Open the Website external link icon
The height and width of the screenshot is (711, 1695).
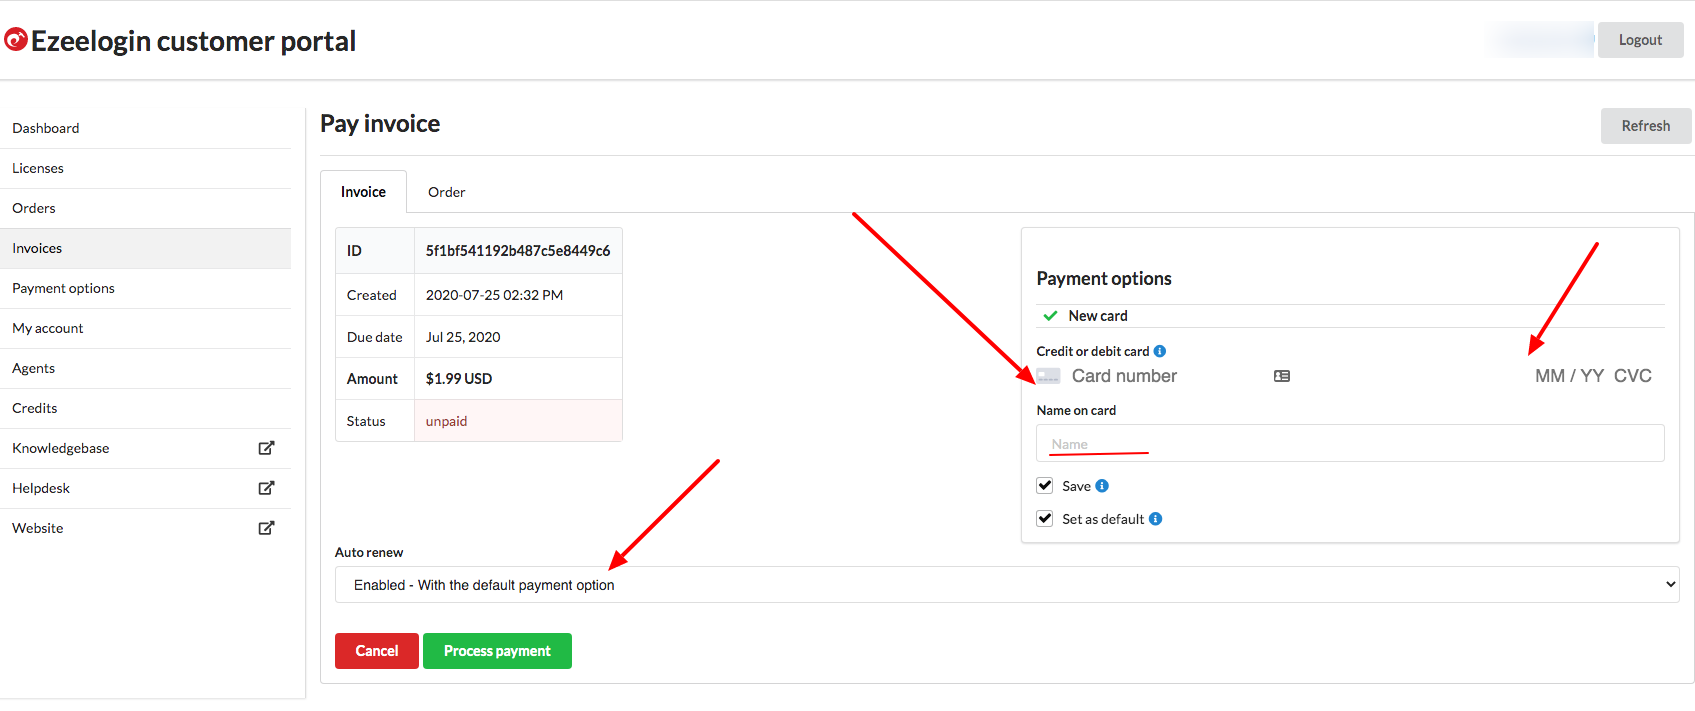tap(266, 528)
